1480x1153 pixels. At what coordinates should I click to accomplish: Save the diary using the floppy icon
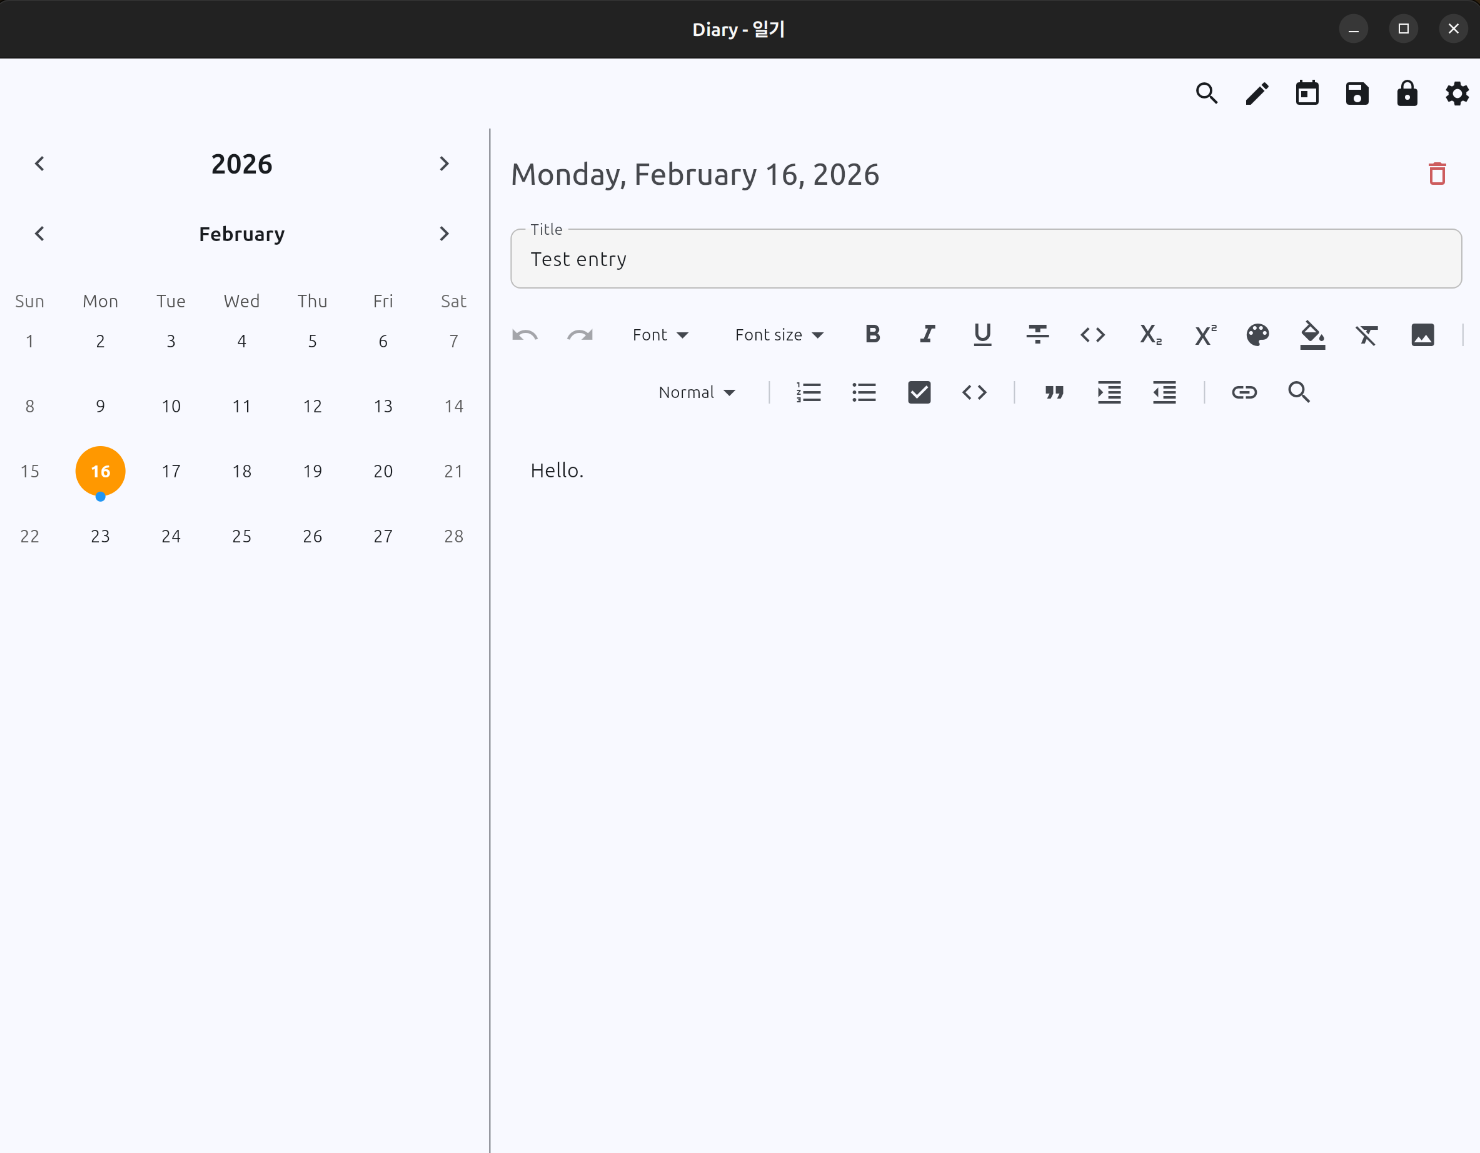[1357, 94]
